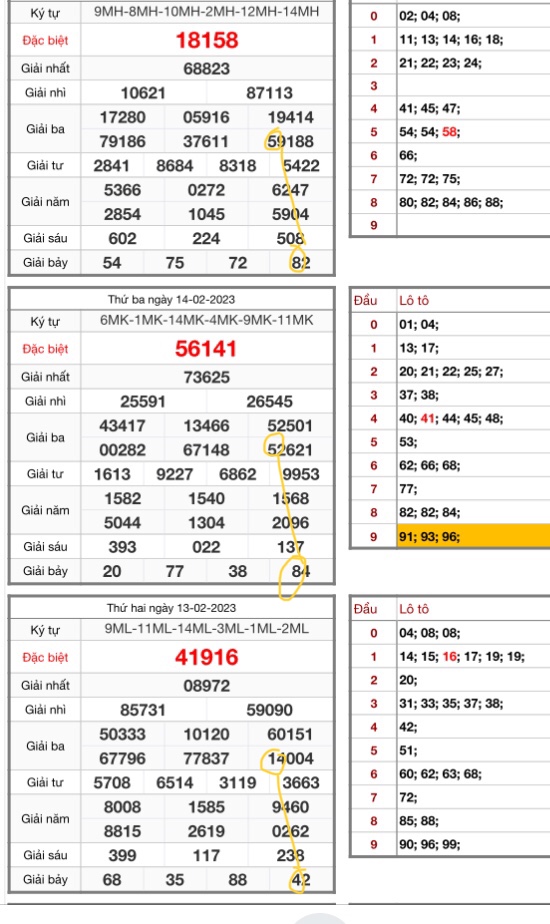
Task: Select second prize number 87113
Action: tap(269, 93)
